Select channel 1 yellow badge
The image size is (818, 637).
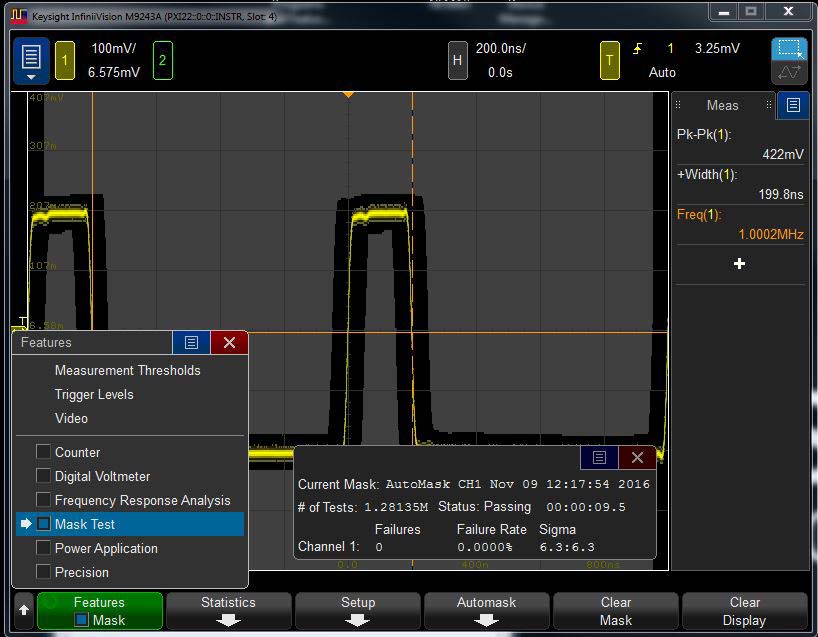pyautogui.click(x=65, y=60)
